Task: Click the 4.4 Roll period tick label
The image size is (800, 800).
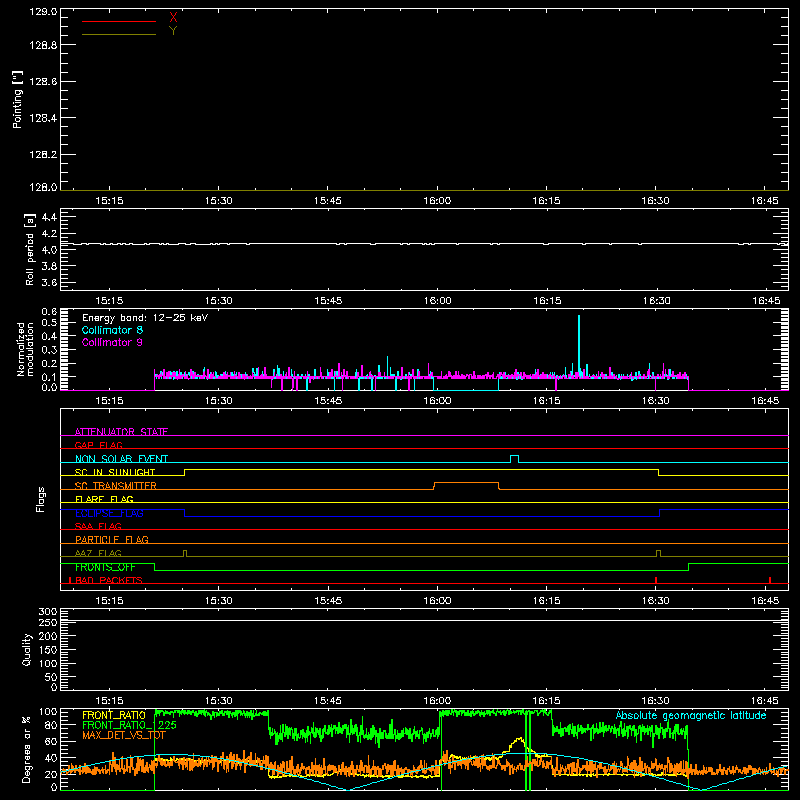Action: pyautogui.click(x=49, y=217)
